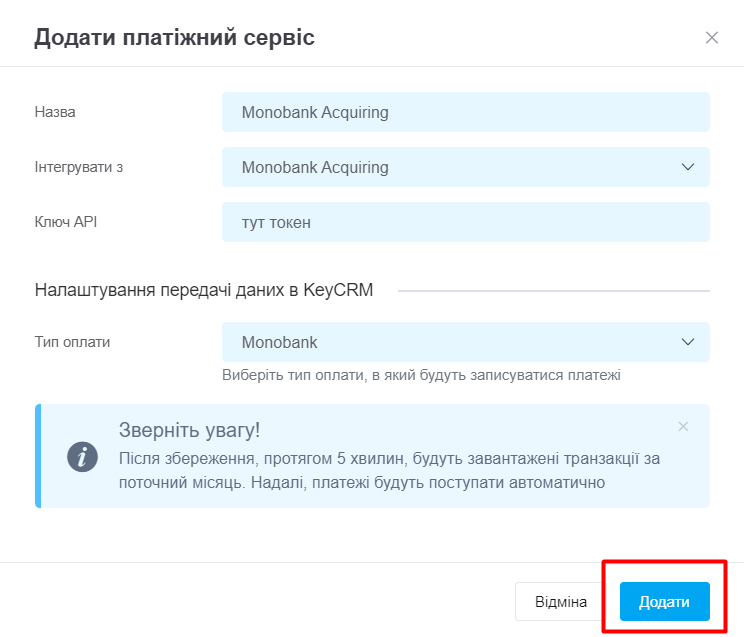Expand the Інтегрувати з dropdown arrow
The width and height of the screenshot is (744, 637).
tap(688, 167)
